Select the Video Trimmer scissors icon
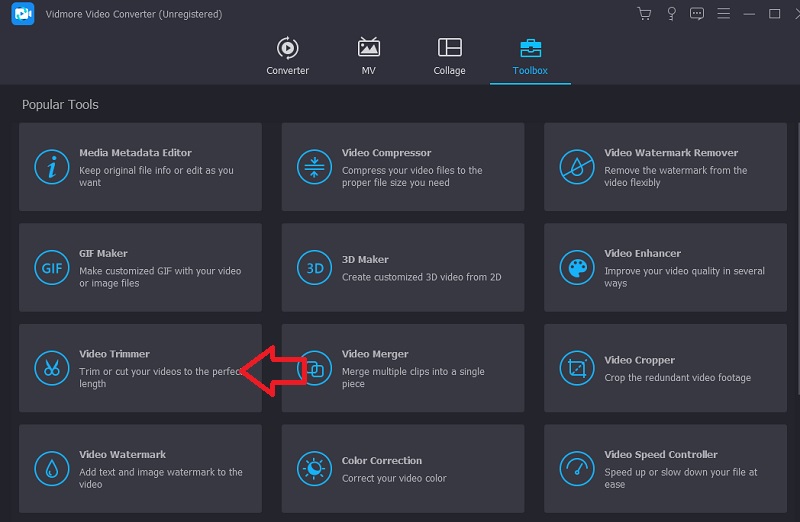The height and width of the screenshot is (522, 800). (49, 368)
